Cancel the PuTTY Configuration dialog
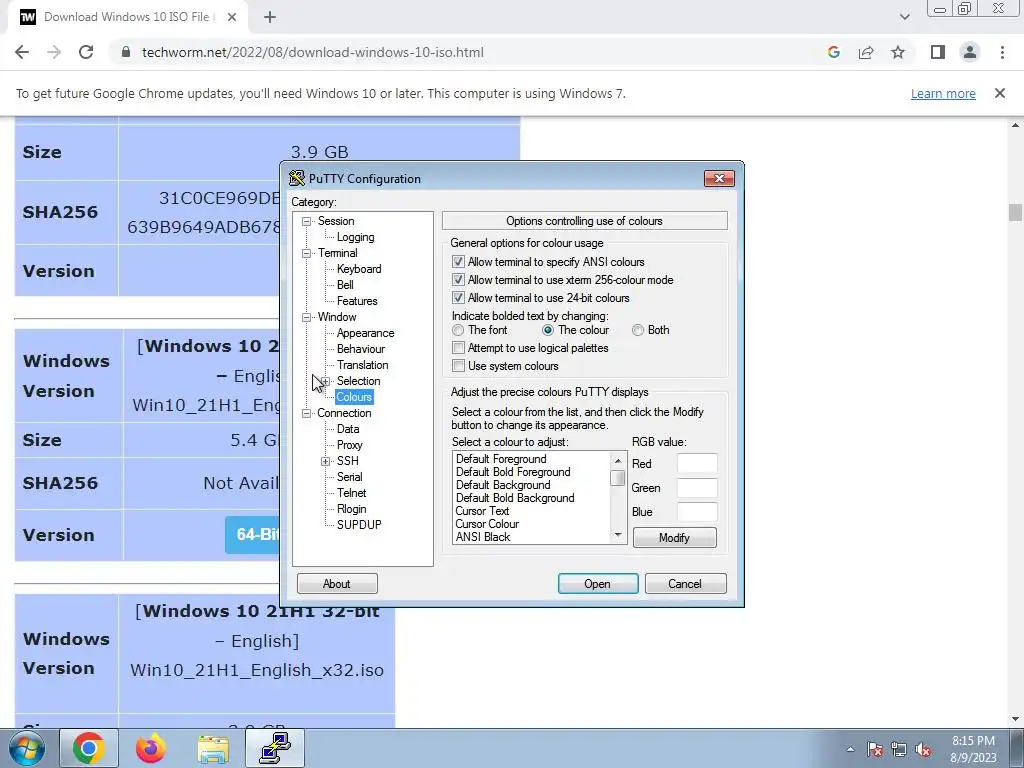 (685, 584)
